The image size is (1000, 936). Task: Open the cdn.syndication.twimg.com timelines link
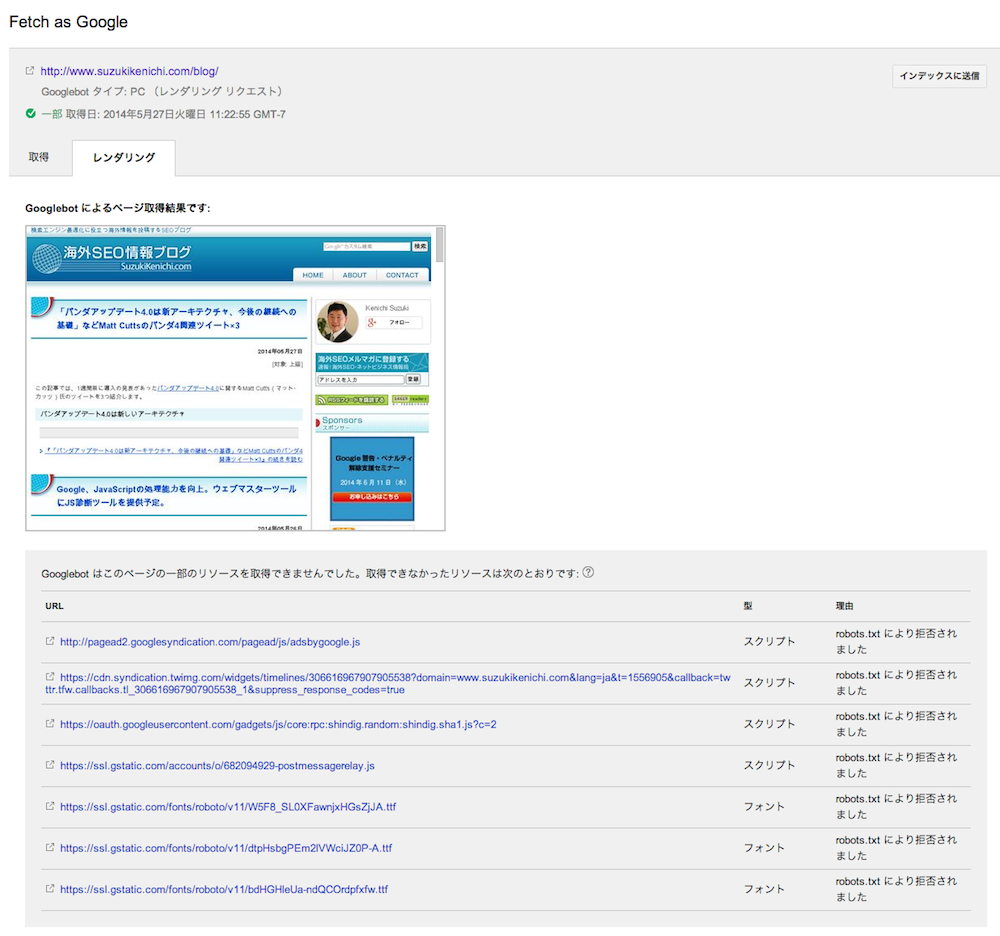388,684
